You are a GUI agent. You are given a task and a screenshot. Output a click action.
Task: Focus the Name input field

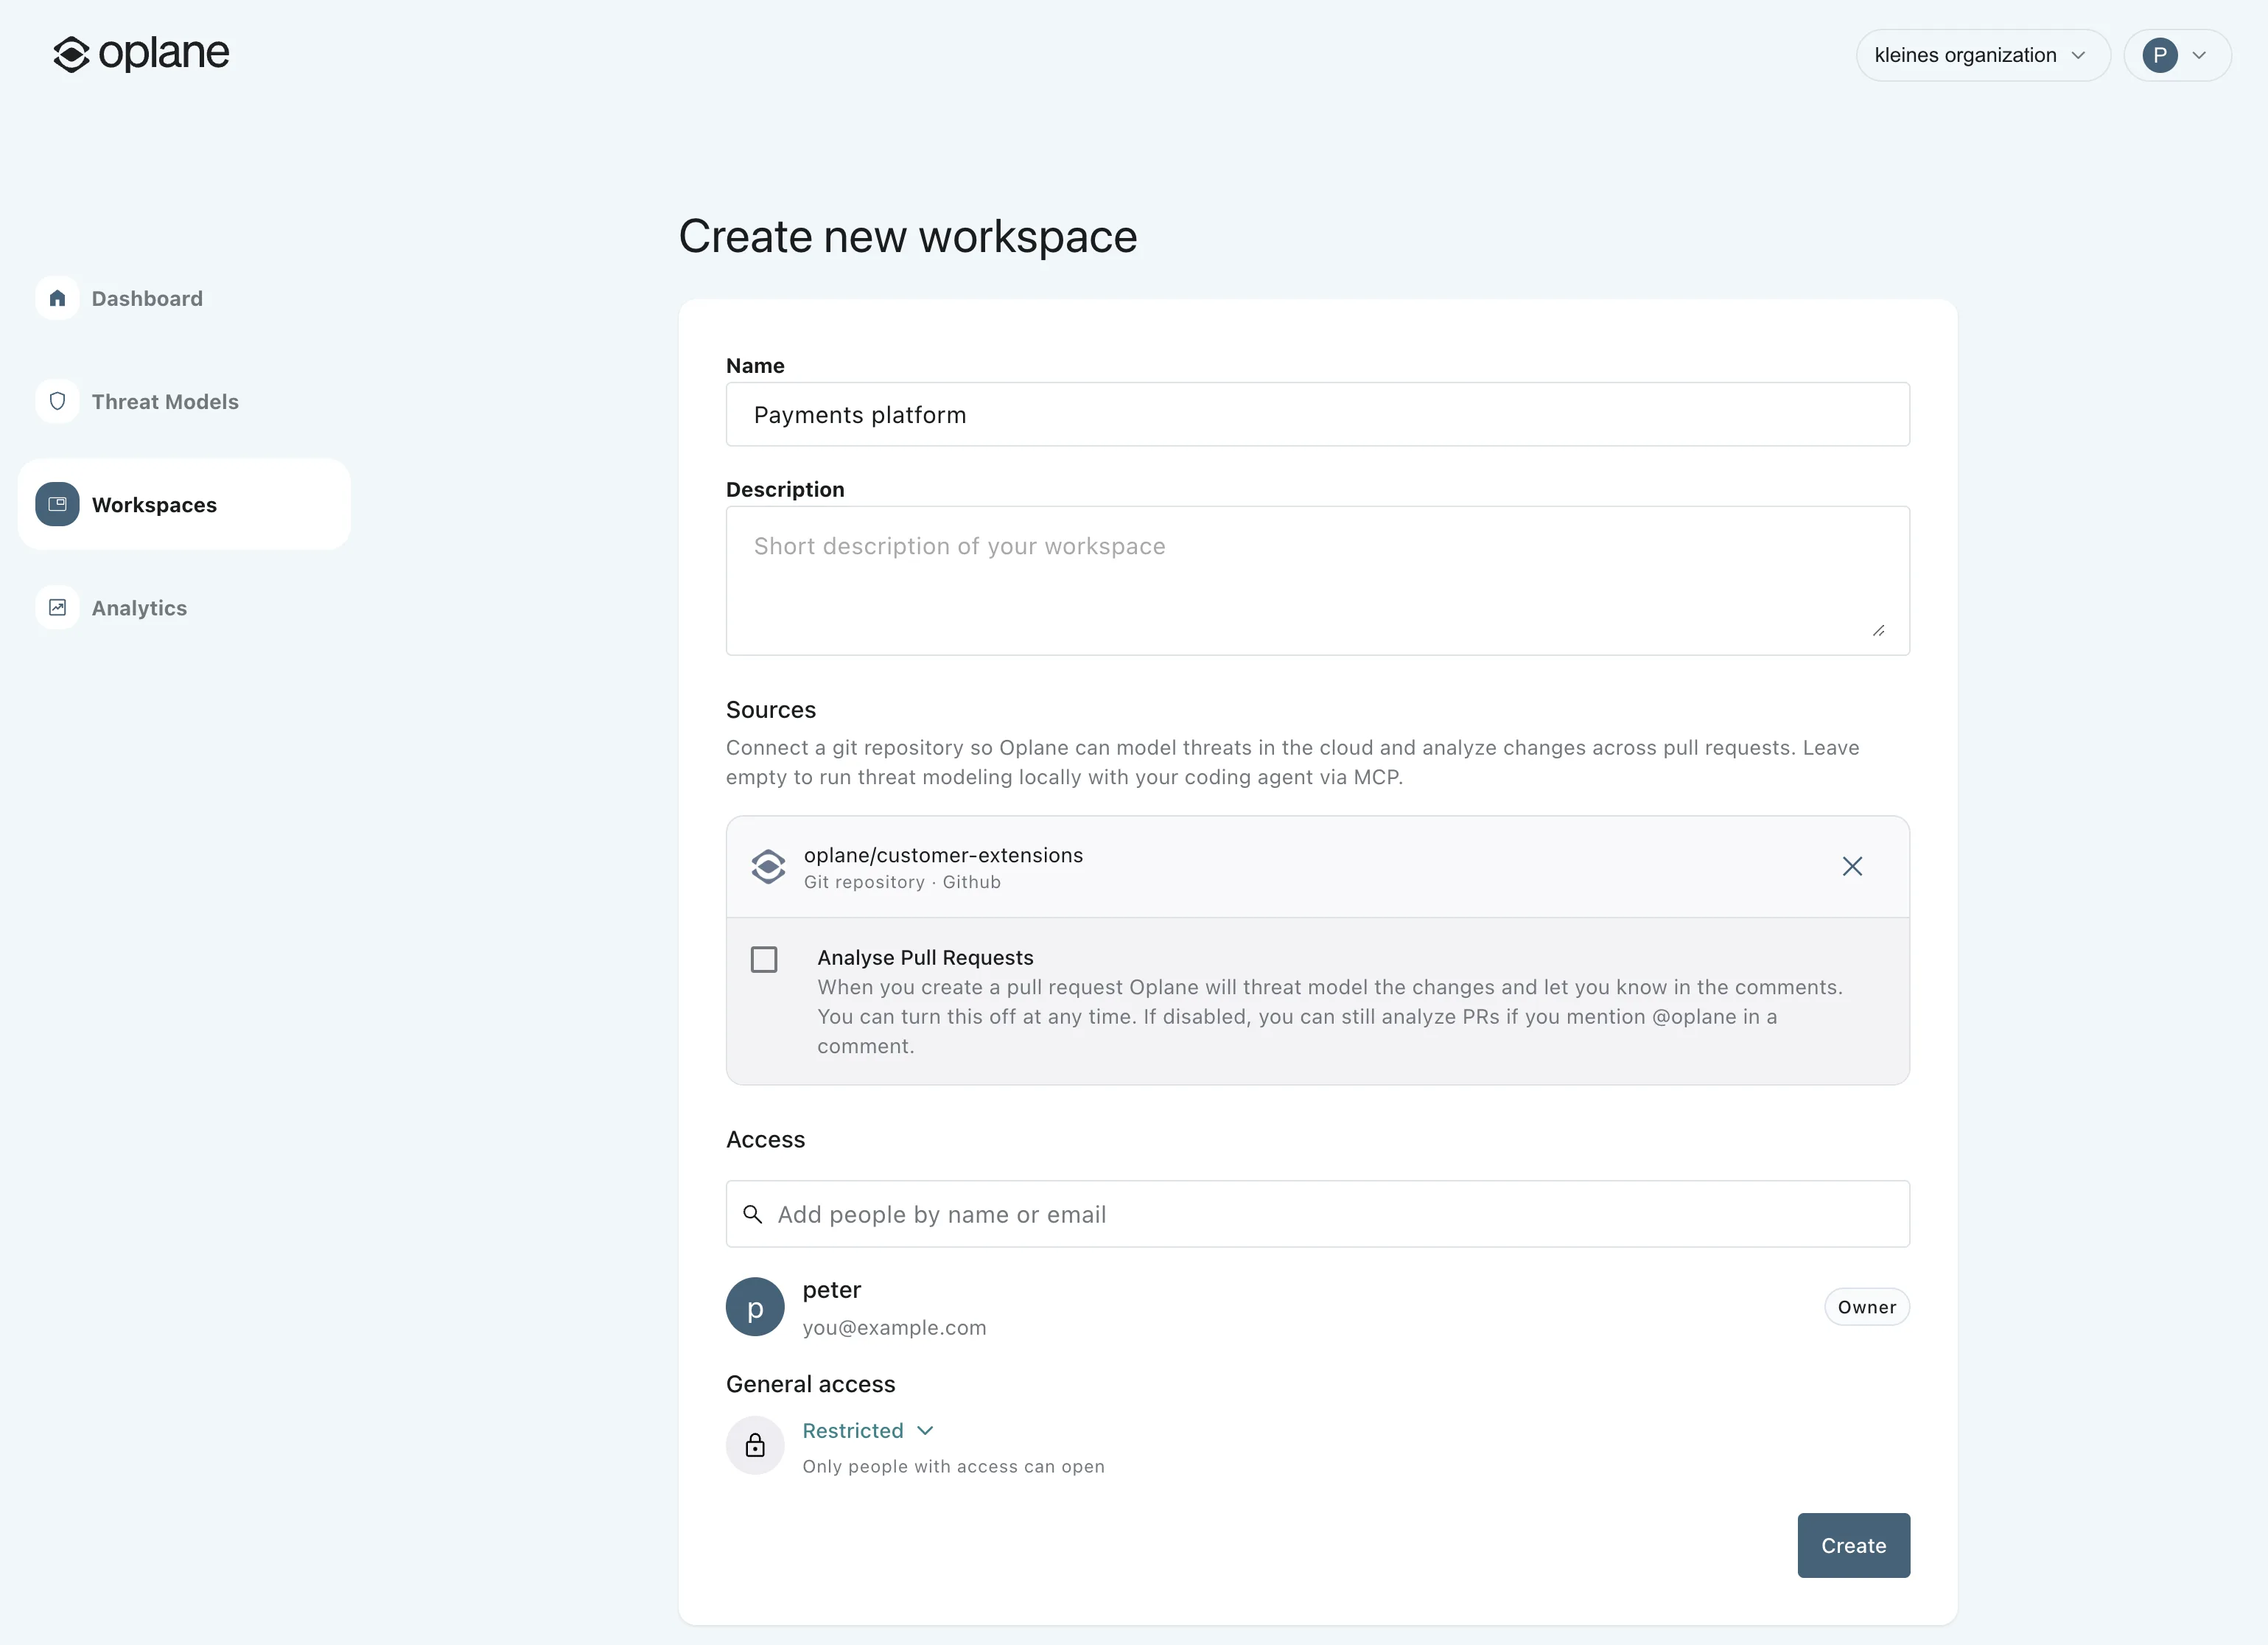[1317, 414]
